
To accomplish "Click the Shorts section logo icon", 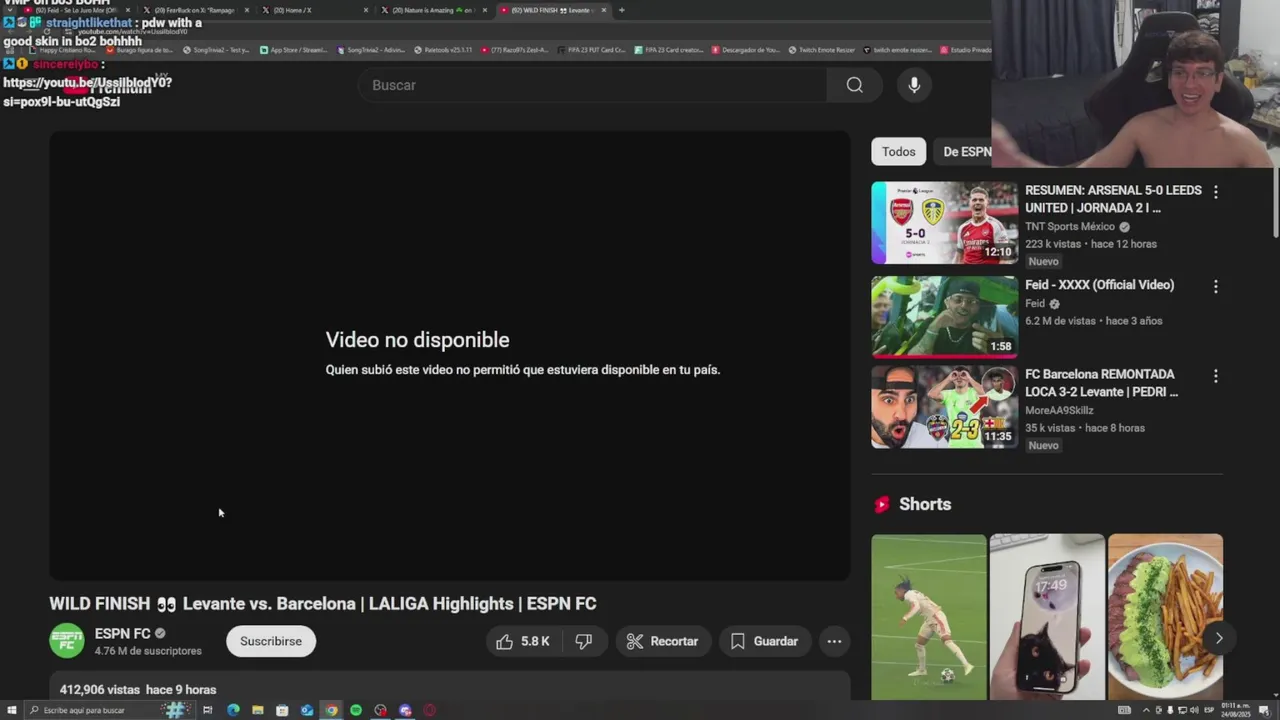I will pos(881,505).
